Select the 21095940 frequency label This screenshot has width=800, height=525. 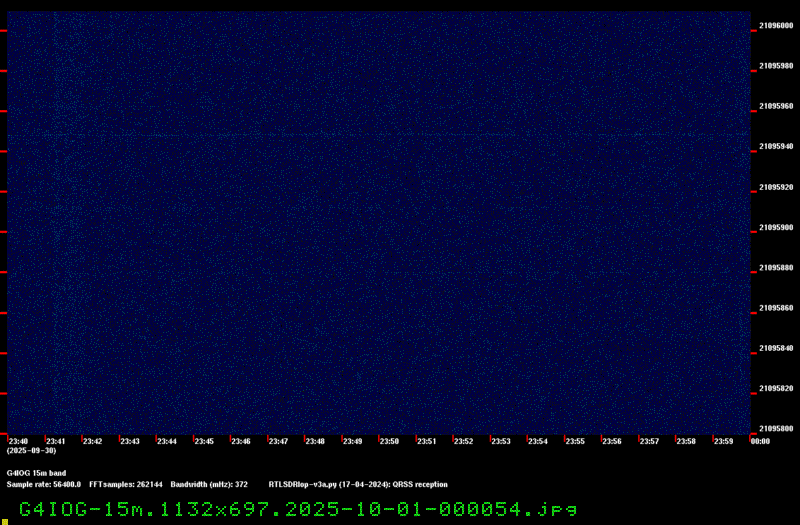776,147
